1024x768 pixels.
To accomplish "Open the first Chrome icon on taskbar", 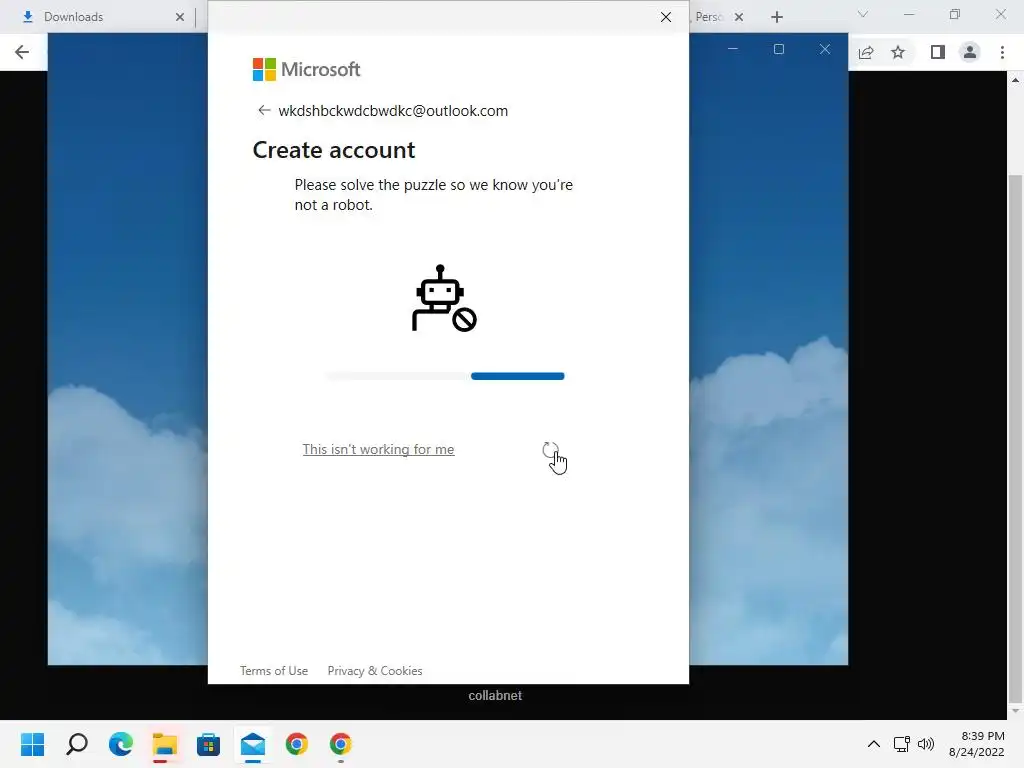I will pos(296,744).
